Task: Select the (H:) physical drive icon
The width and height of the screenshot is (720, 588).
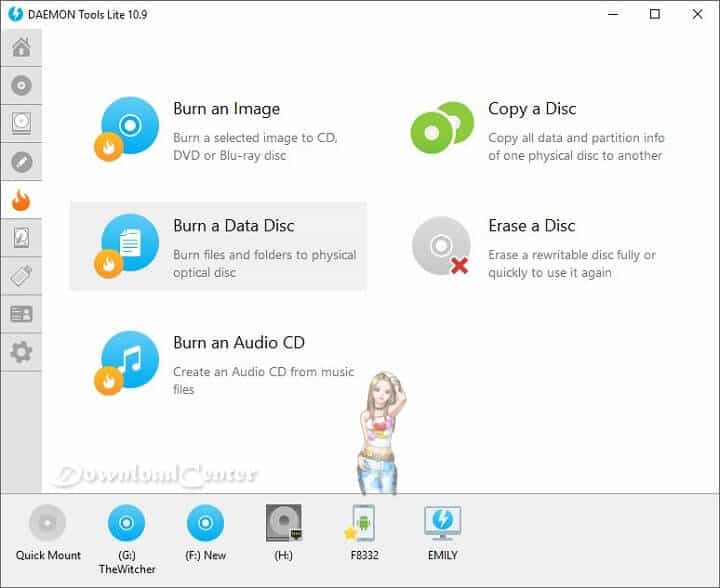Action: [284, 522]
